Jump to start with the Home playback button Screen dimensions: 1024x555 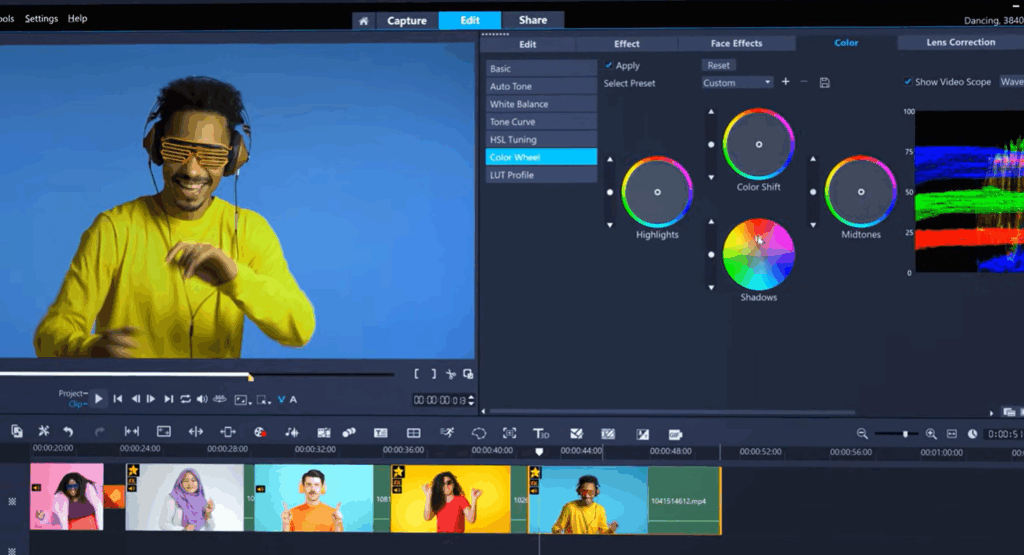point(118,398)
